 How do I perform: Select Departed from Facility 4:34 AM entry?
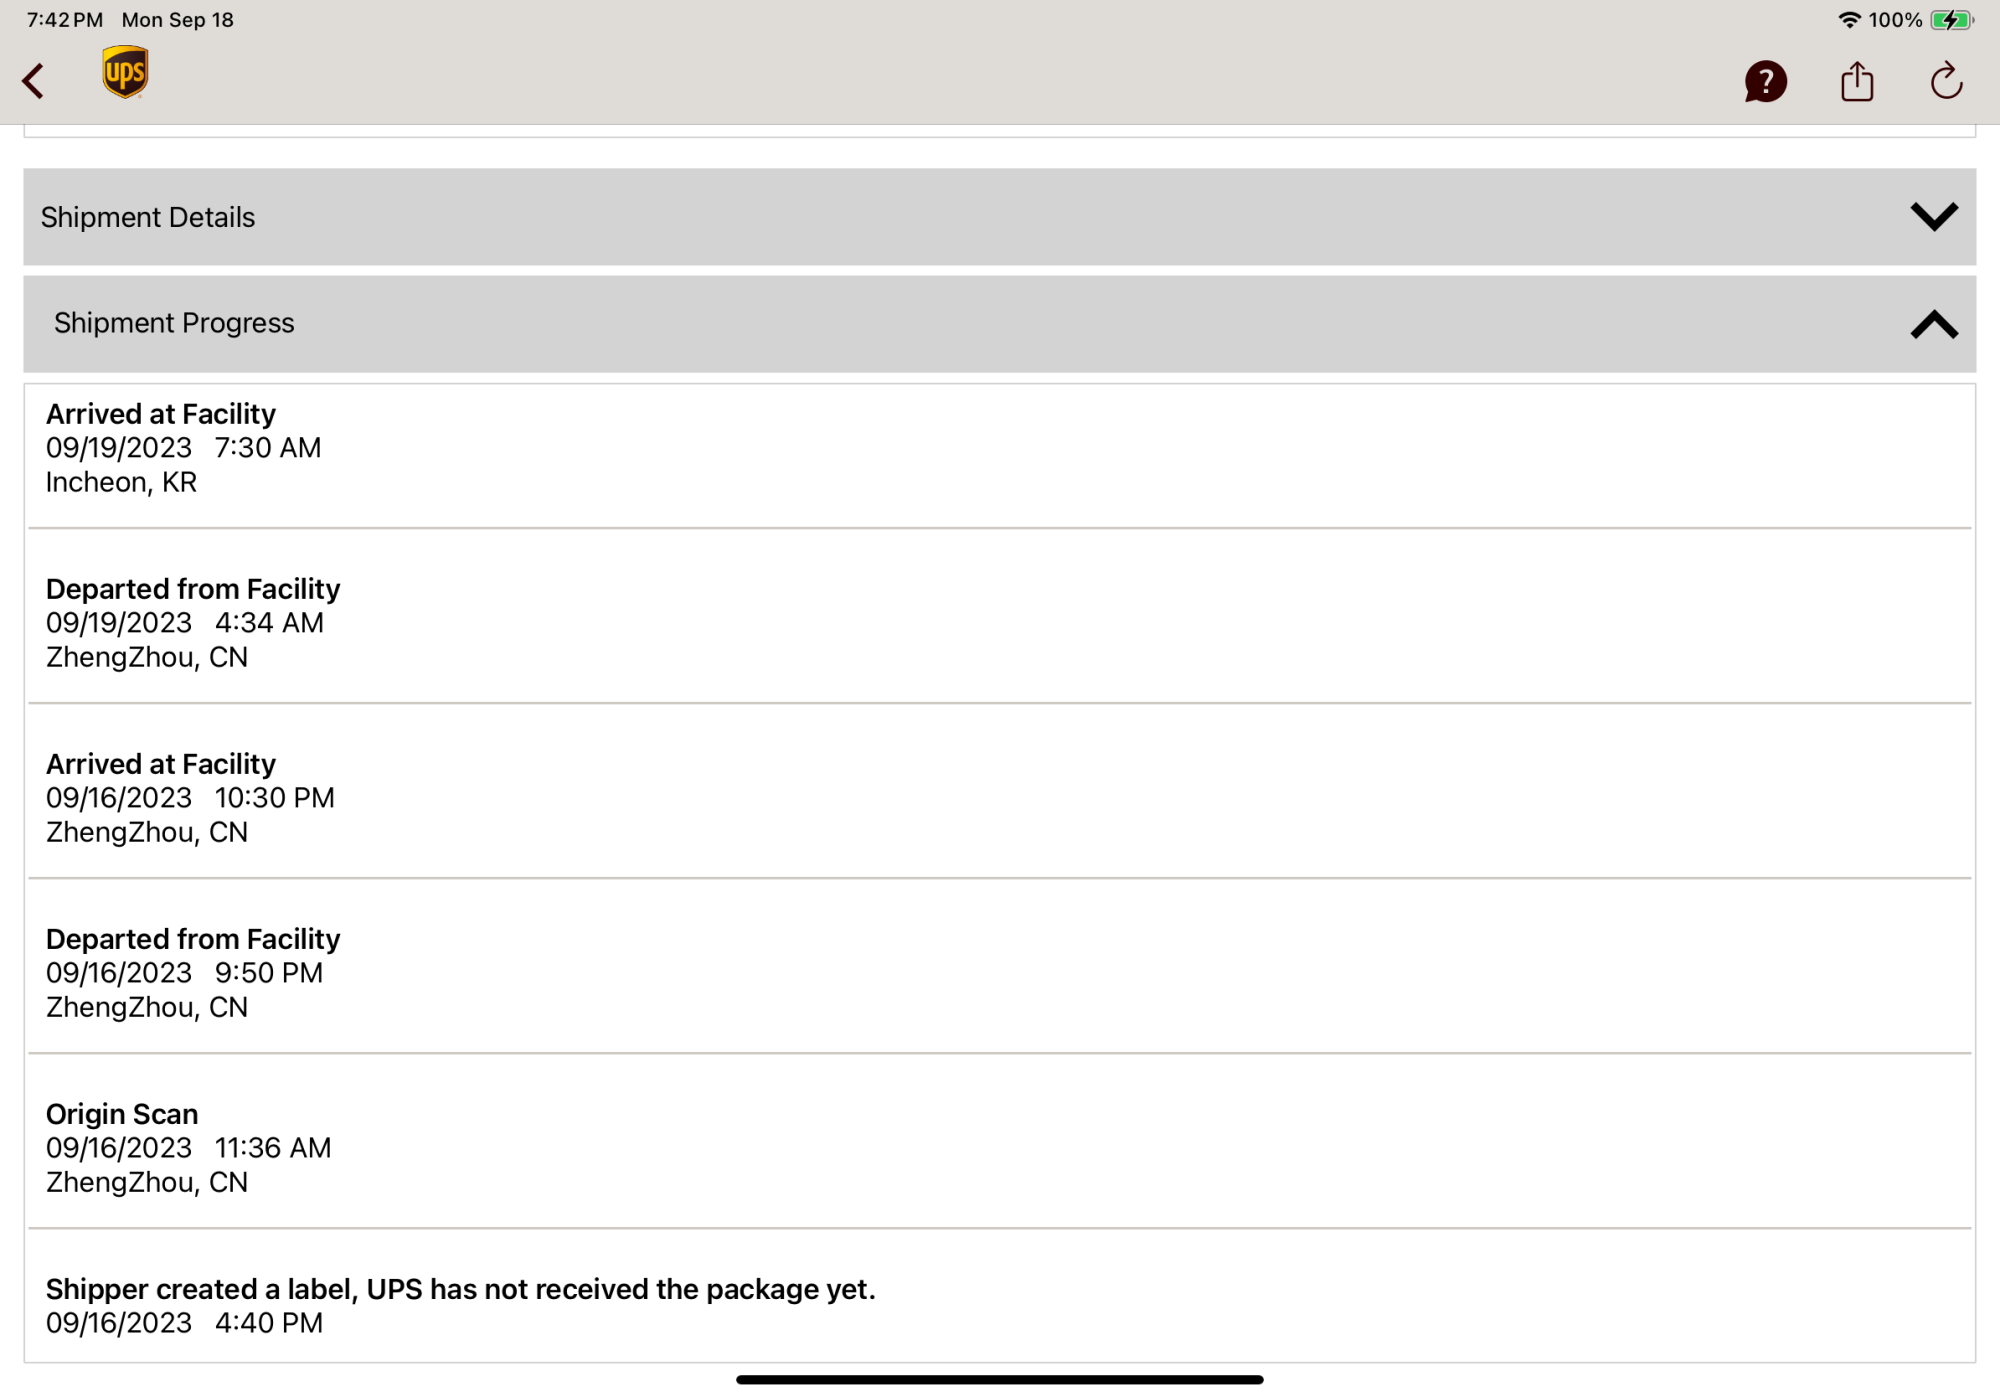click(x=999, y=616)
